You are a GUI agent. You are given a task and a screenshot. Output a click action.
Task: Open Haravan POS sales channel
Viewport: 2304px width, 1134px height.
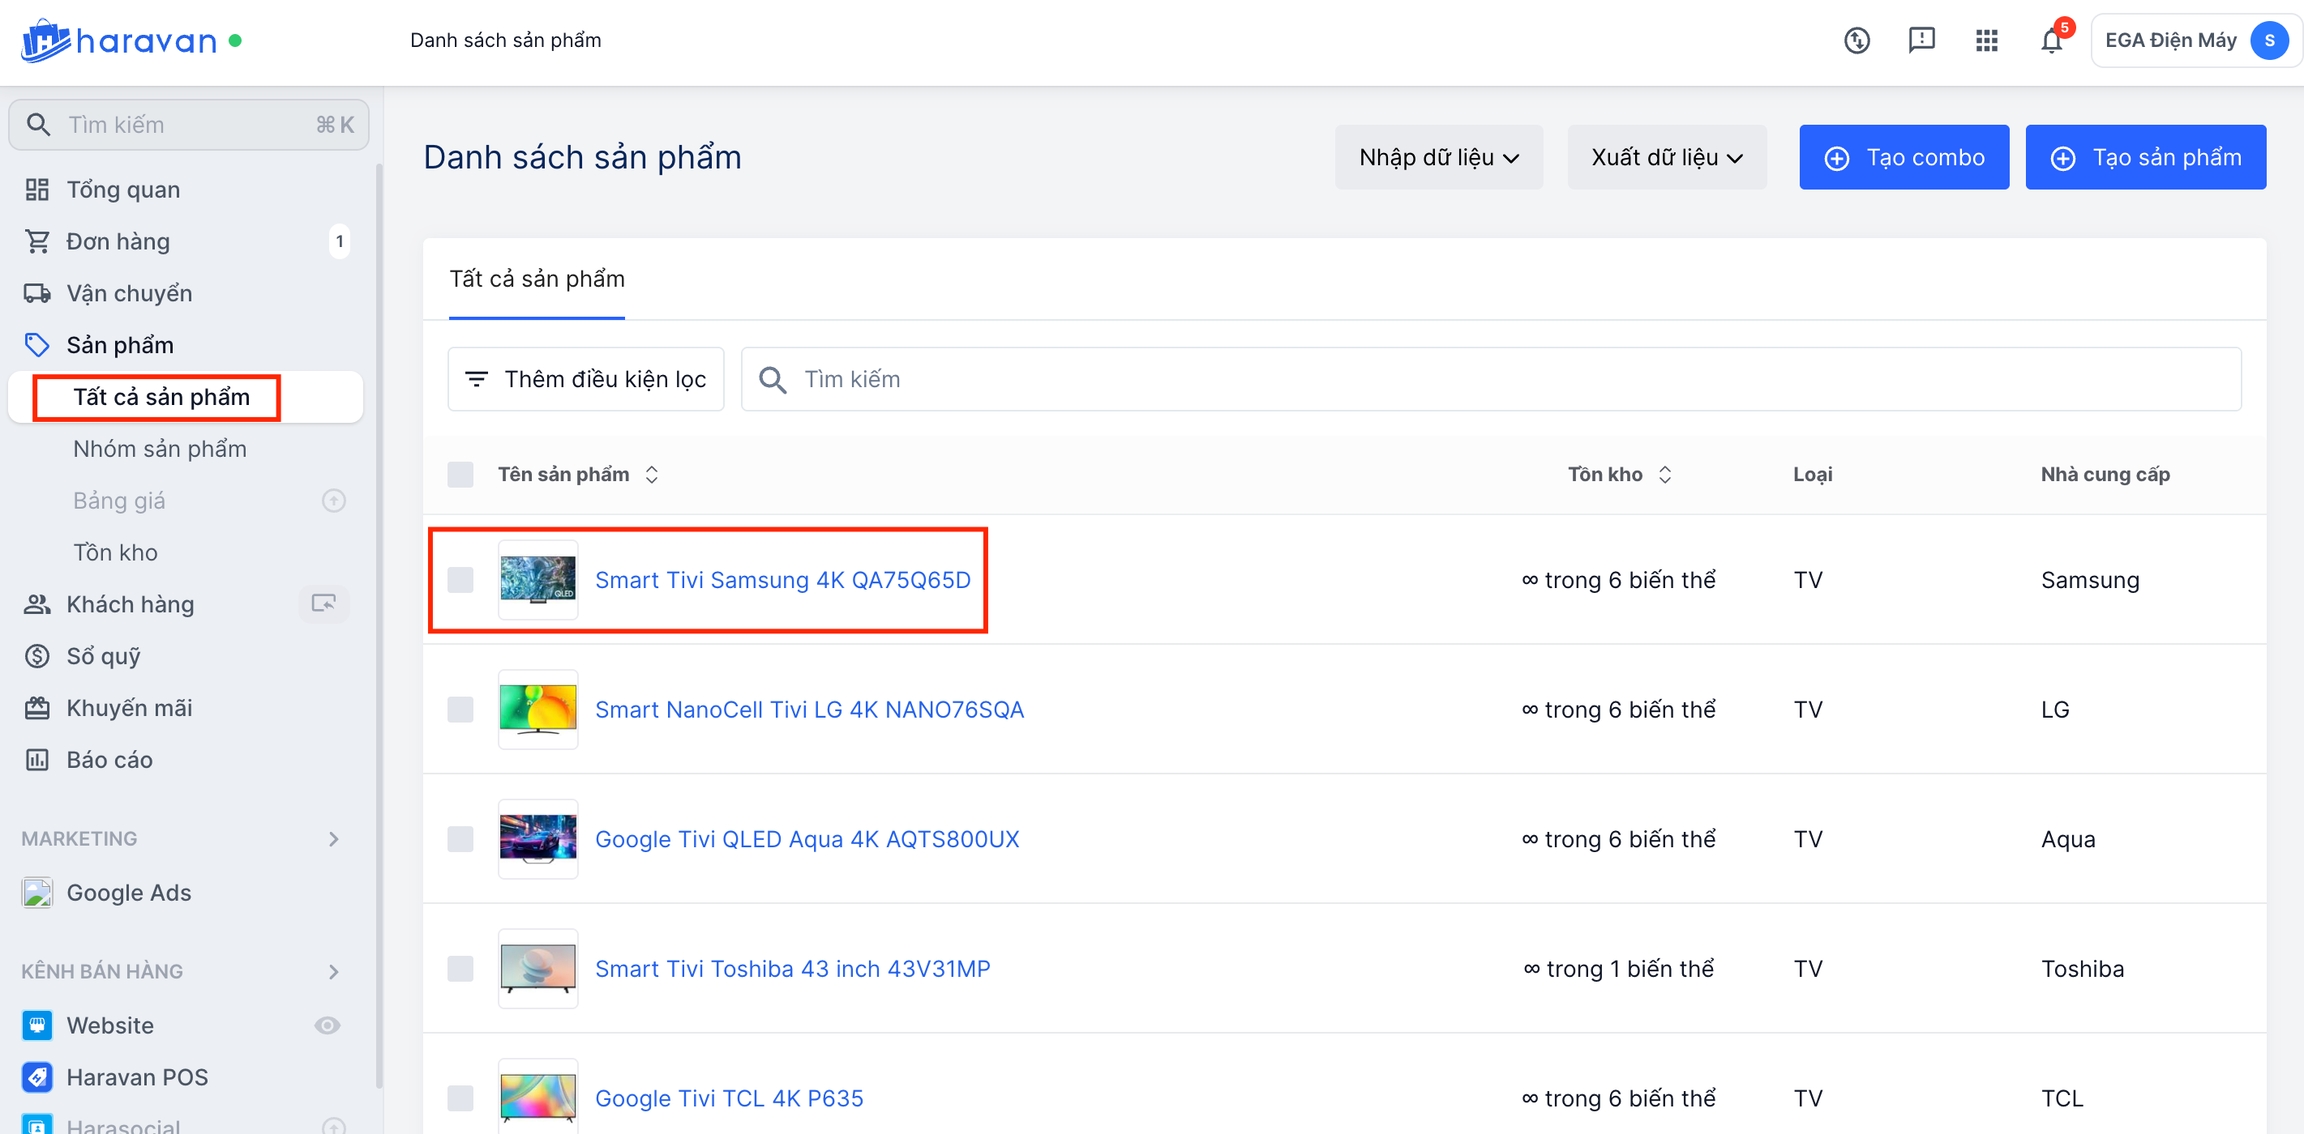pyautogui.click(x=137, y=1077)
